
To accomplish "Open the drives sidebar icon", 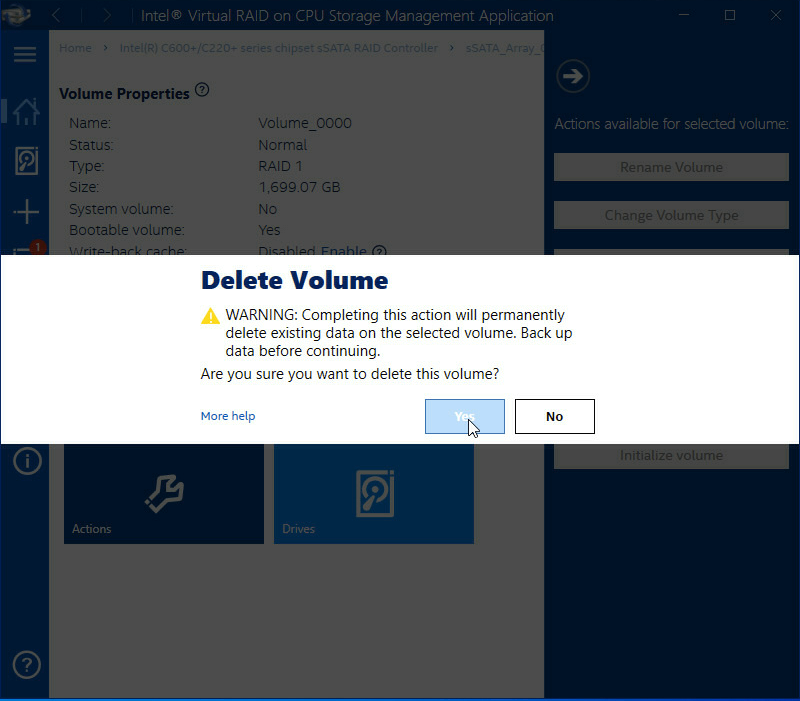I will 27,161.
